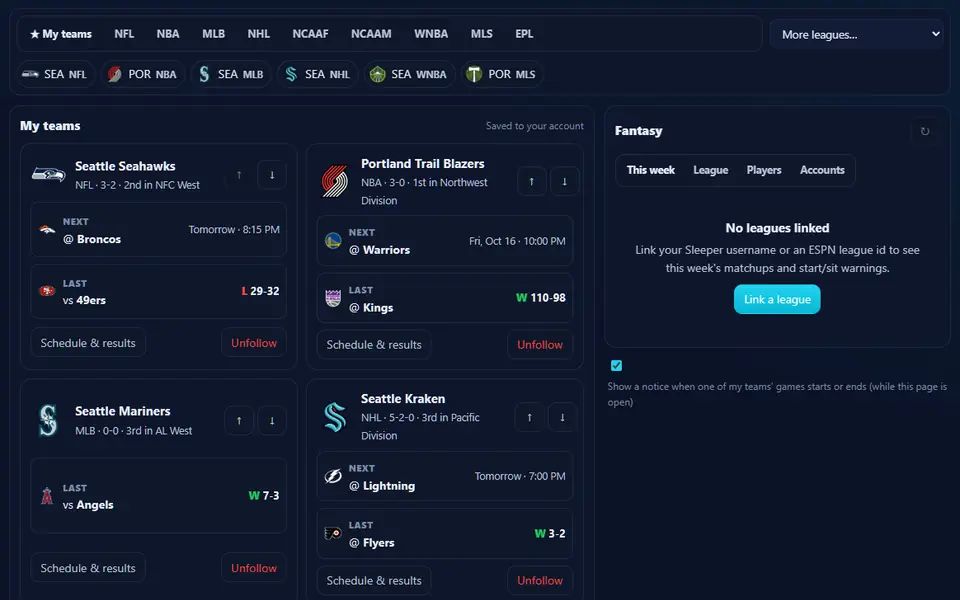
Task: Select the SEA NHL team chip
Action: pos(317,74)
